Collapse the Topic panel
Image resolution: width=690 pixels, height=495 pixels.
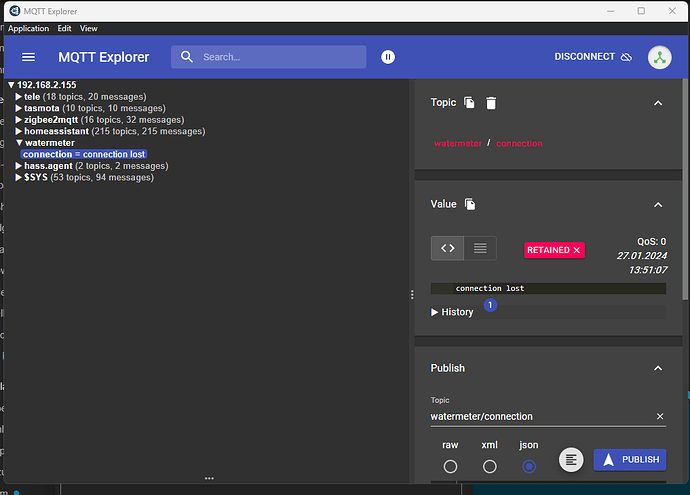tap(658, 103)
